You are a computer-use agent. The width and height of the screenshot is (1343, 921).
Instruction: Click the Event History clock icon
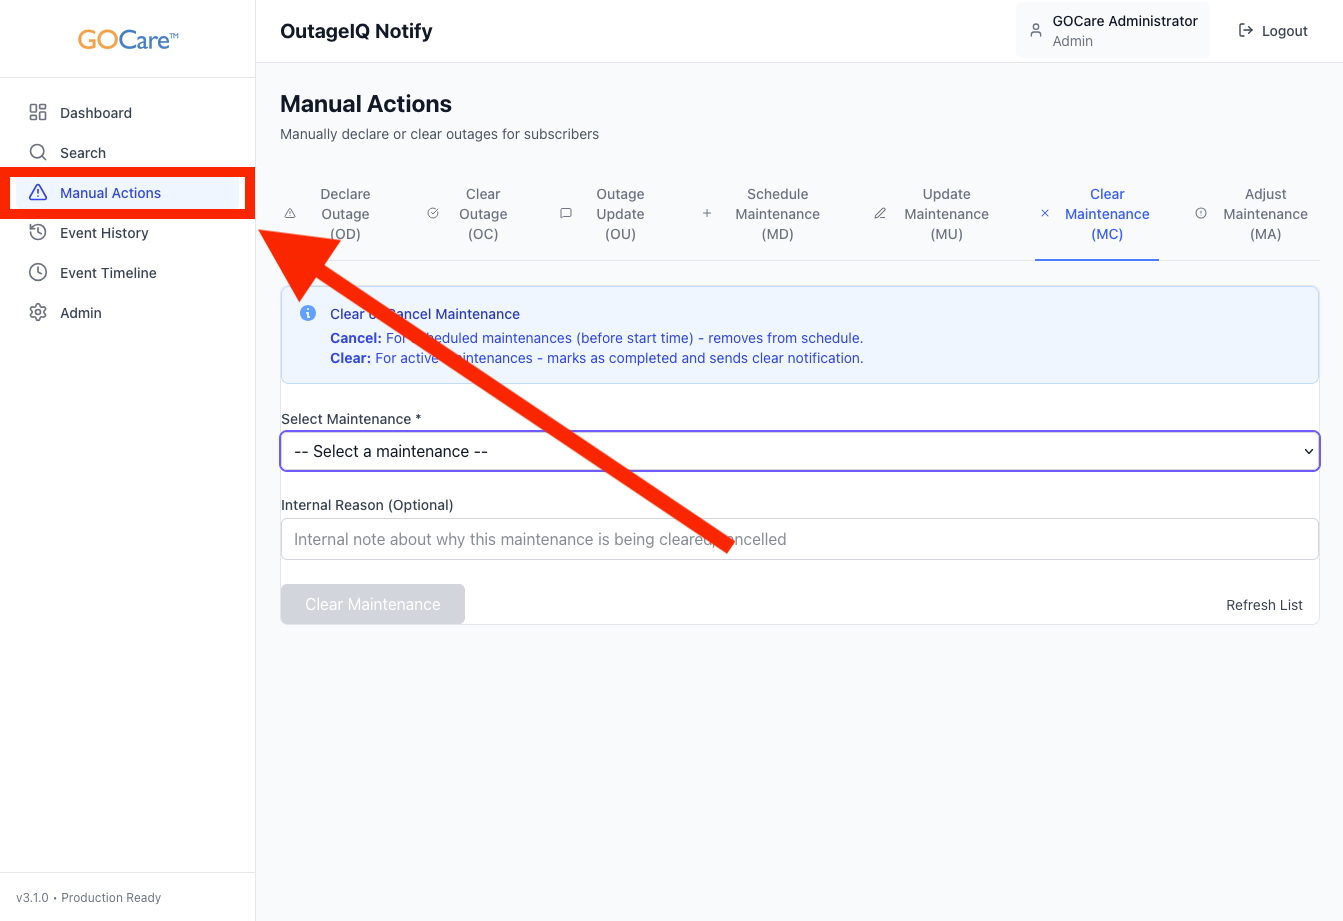point(38,233)
